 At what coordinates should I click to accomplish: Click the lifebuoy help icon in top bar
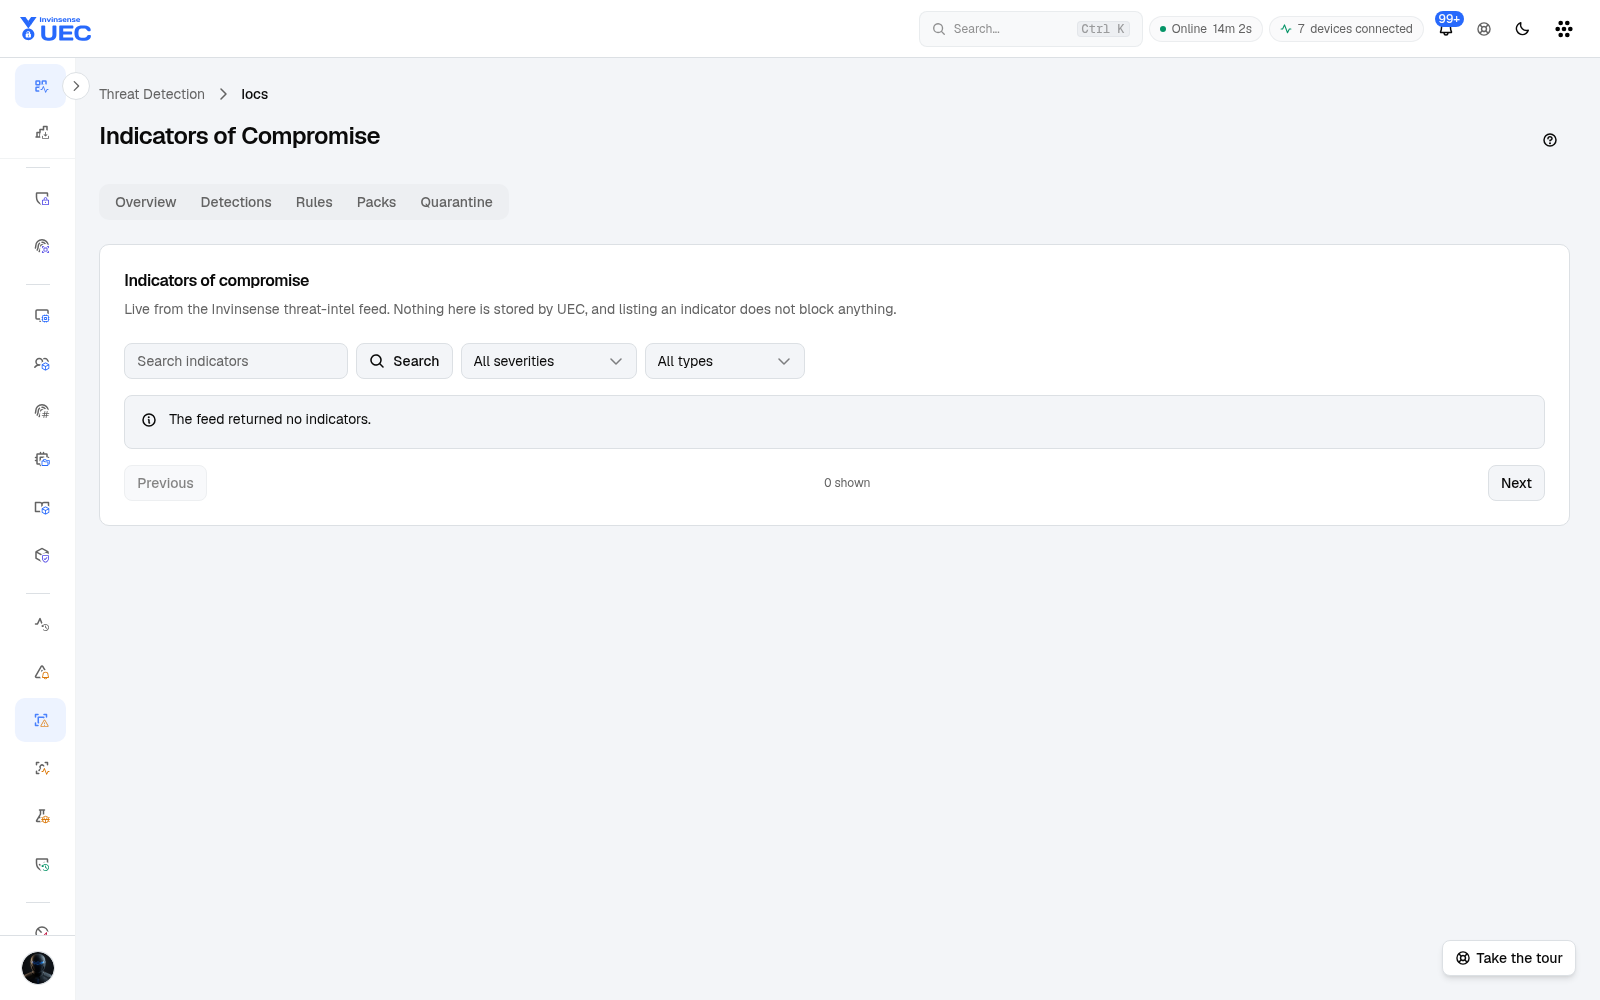click(1484, 29)
